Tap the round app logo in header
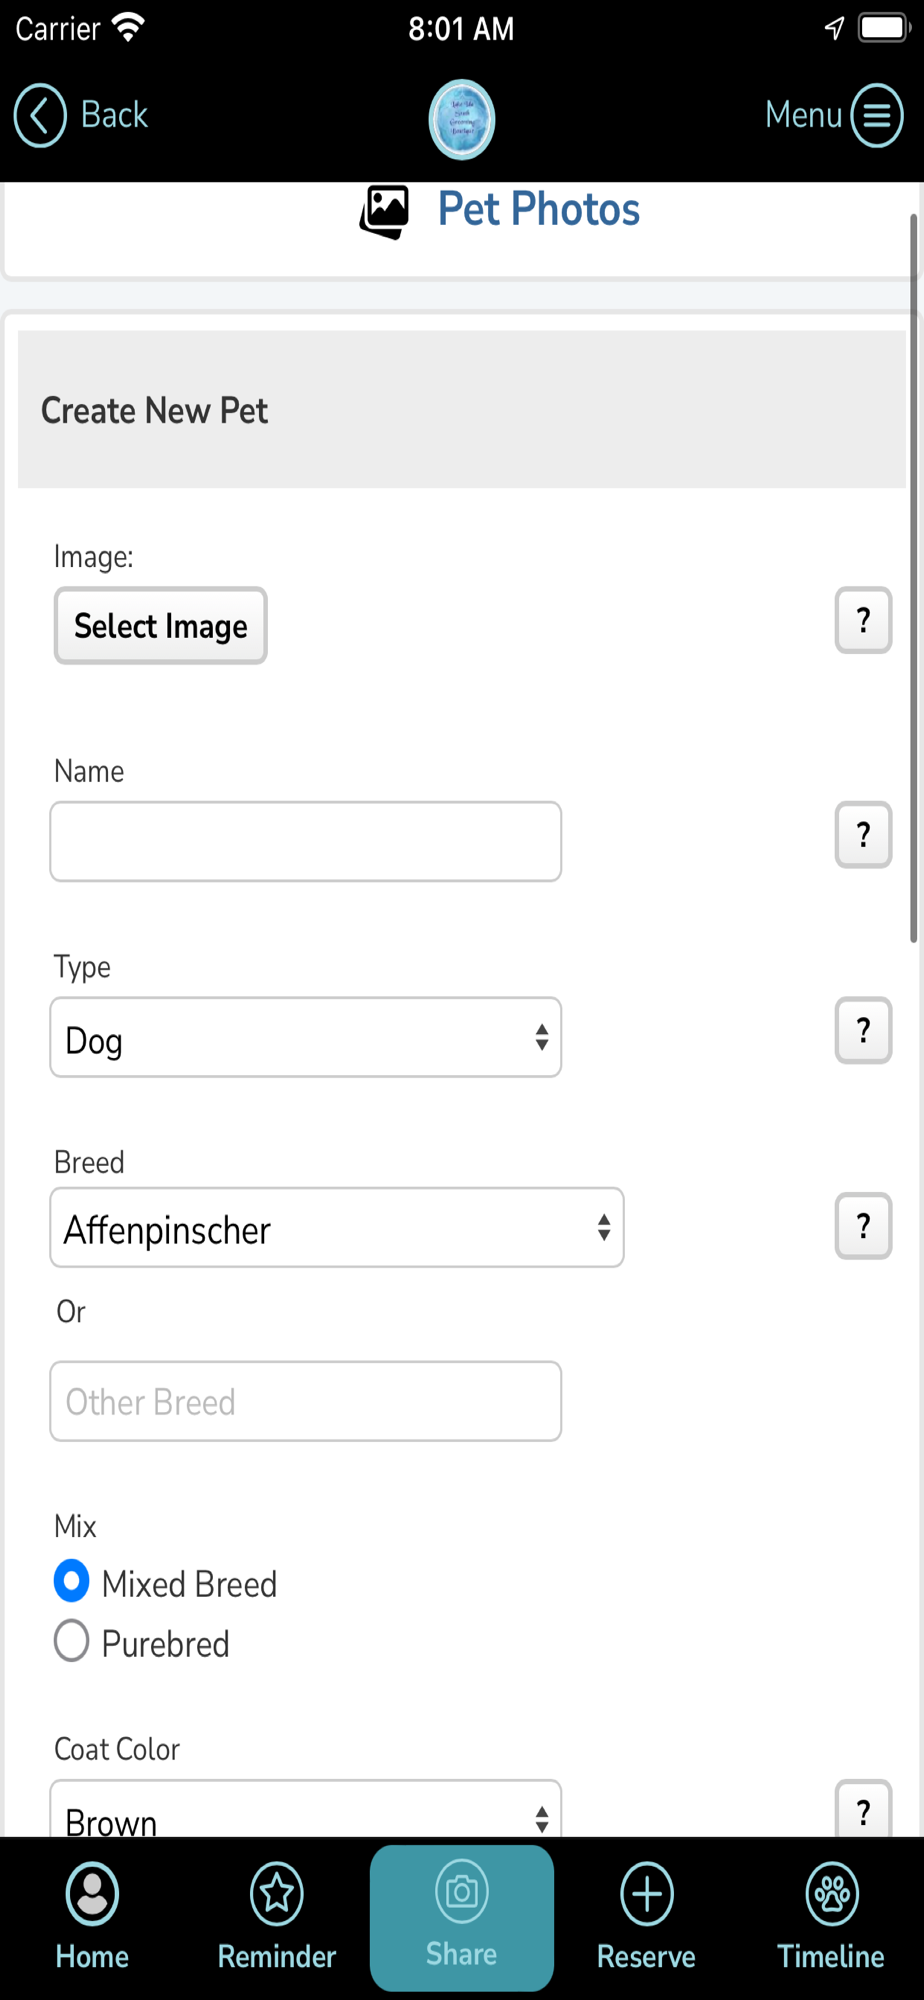 coord(462,119)
